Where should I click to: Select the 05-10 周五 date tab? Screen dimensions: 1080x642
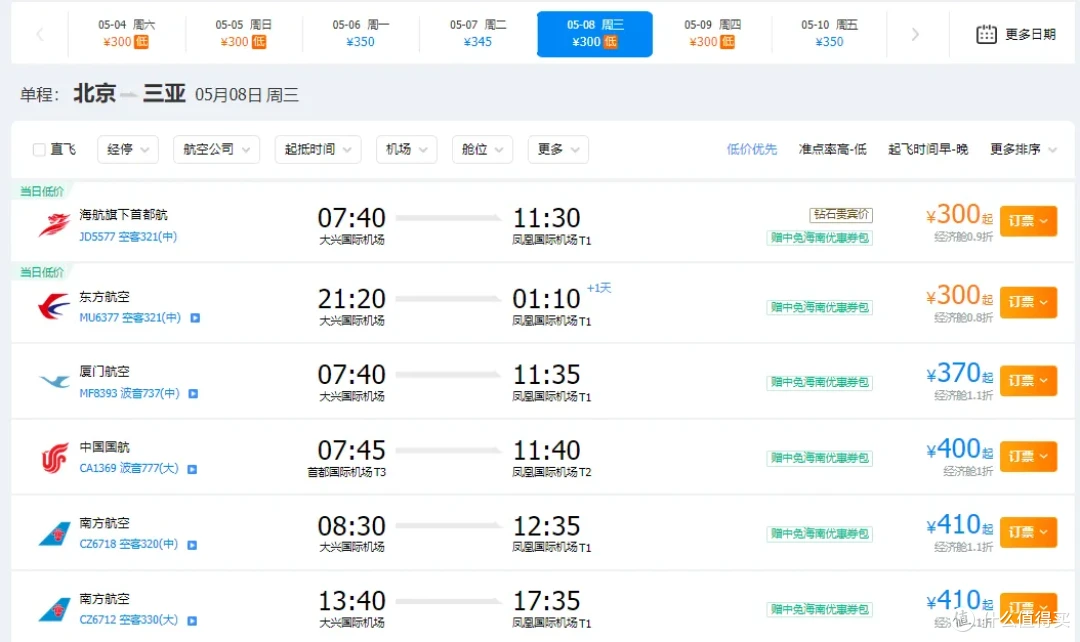(x=829, y=34)
